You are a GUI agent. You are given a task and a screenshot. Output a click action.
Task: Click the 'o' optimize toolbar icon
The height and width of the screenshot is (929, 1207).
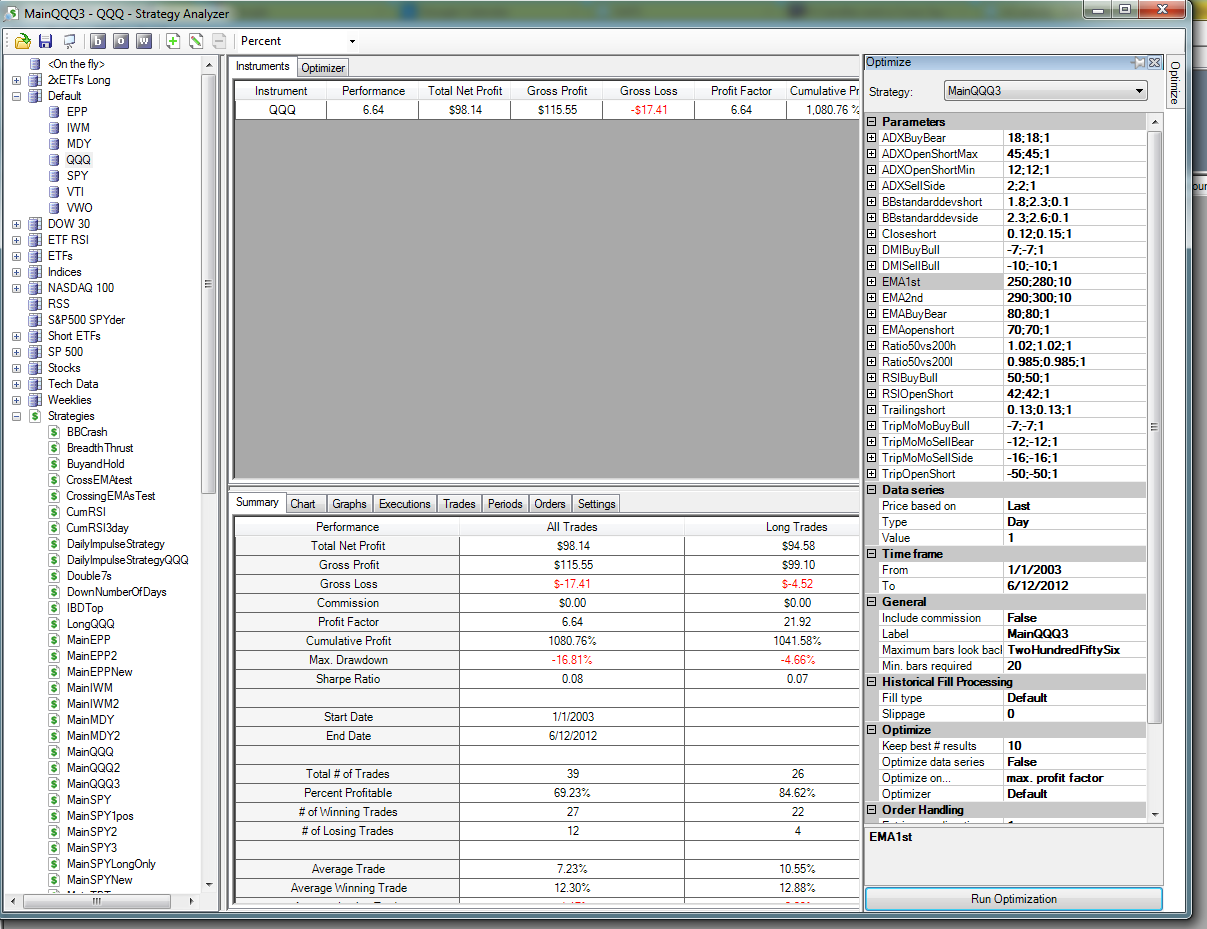[x=121, y=41]
